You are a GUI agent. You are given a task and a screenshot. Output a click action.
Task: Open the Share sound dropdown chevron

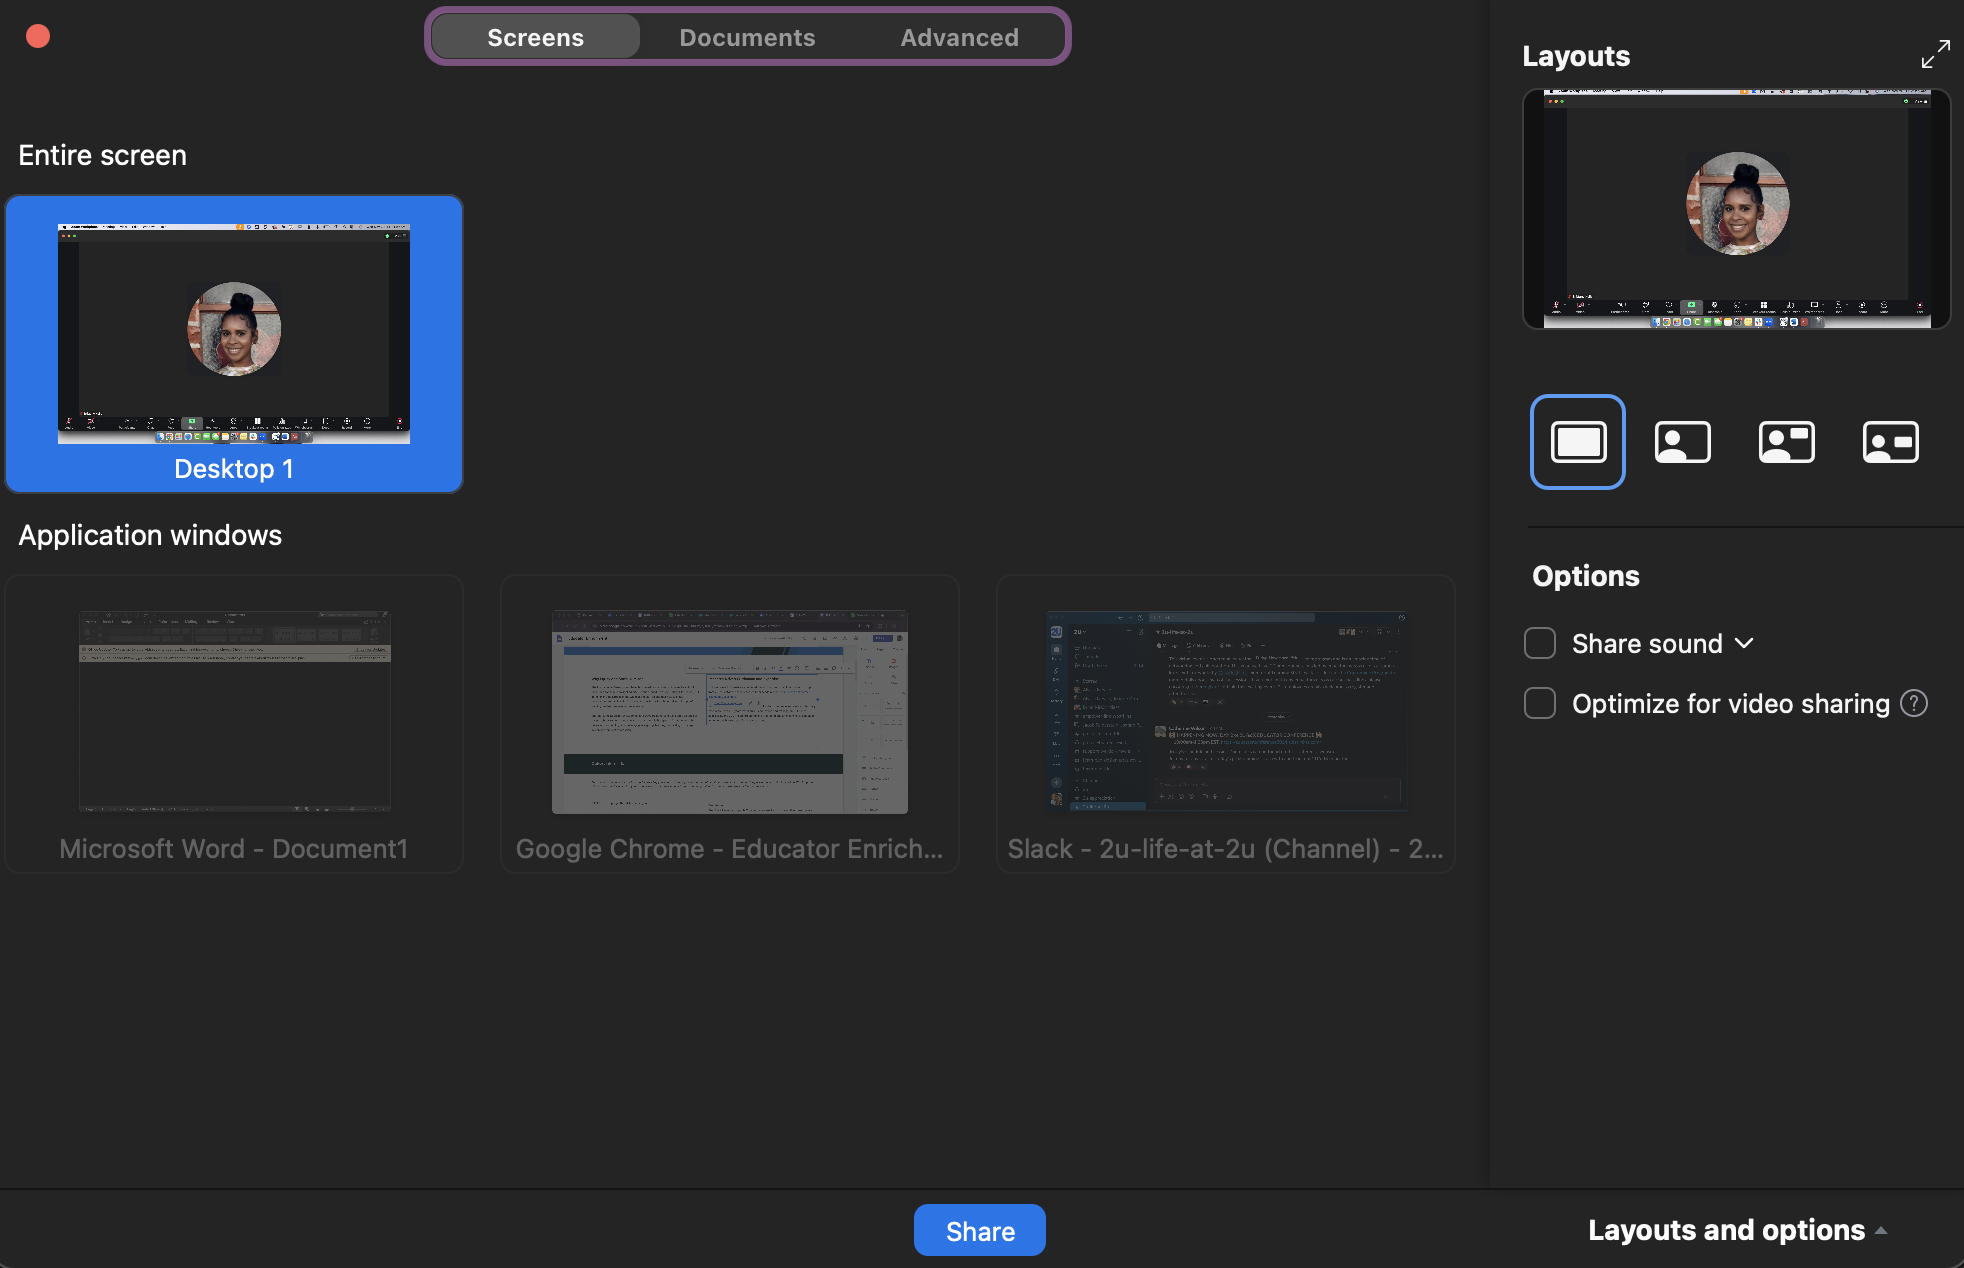1745,643
